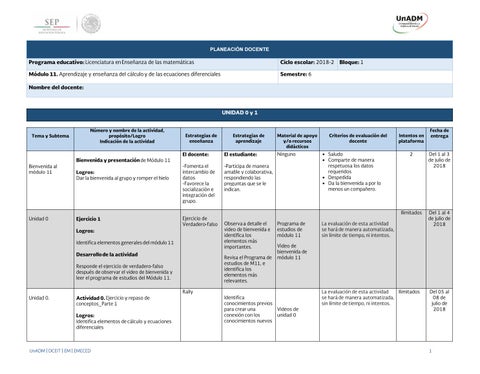Select the Ejercicio 1 heading

coord(88,219)
